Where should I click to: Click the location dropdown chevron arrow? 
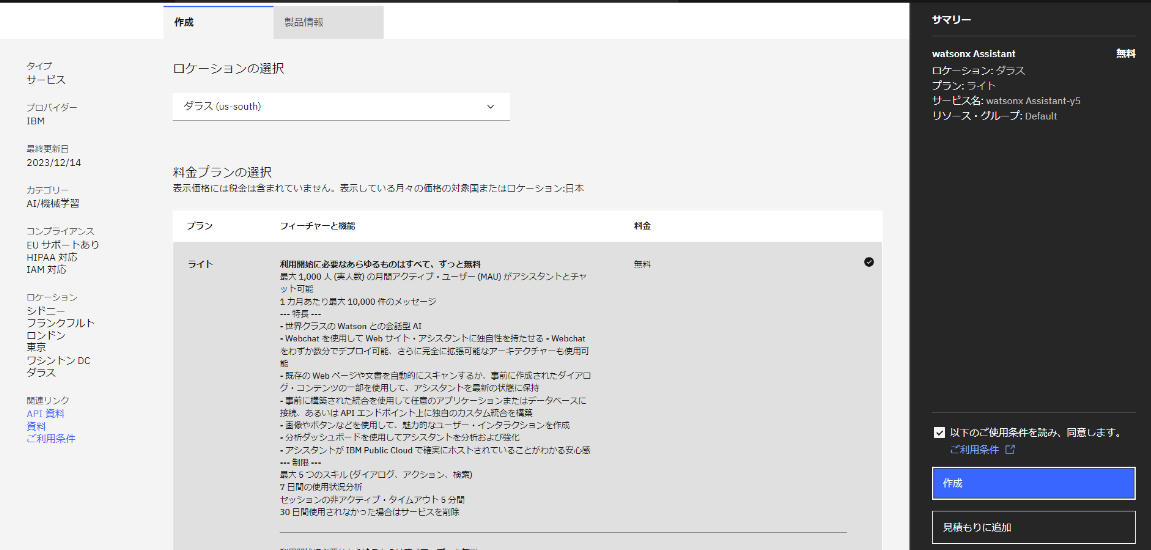click(490, 106)
